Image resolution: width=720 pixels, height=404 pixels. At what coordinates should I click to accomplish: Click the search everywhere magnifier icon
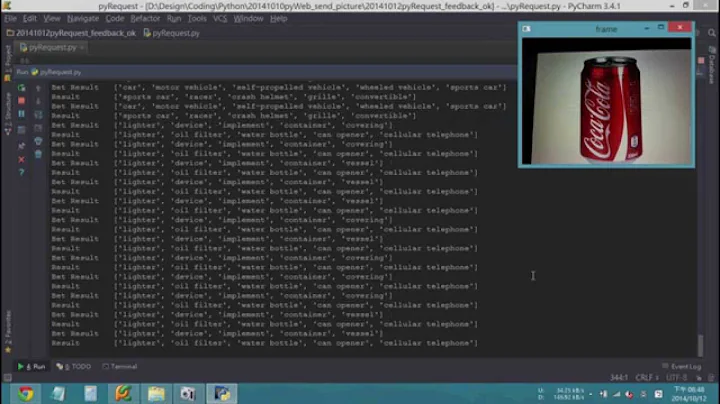tap(711, 33)
